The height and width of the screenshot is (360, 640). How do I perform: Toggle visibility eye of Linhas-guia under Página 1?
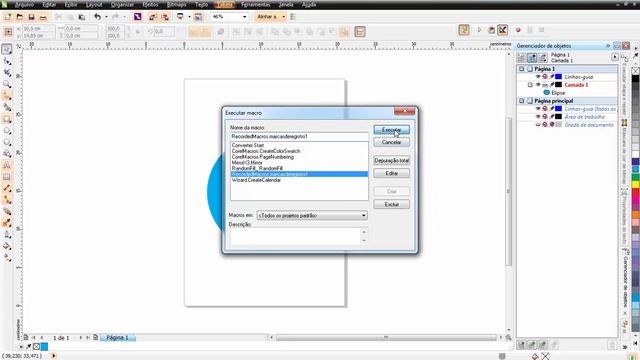pos(538,77)
